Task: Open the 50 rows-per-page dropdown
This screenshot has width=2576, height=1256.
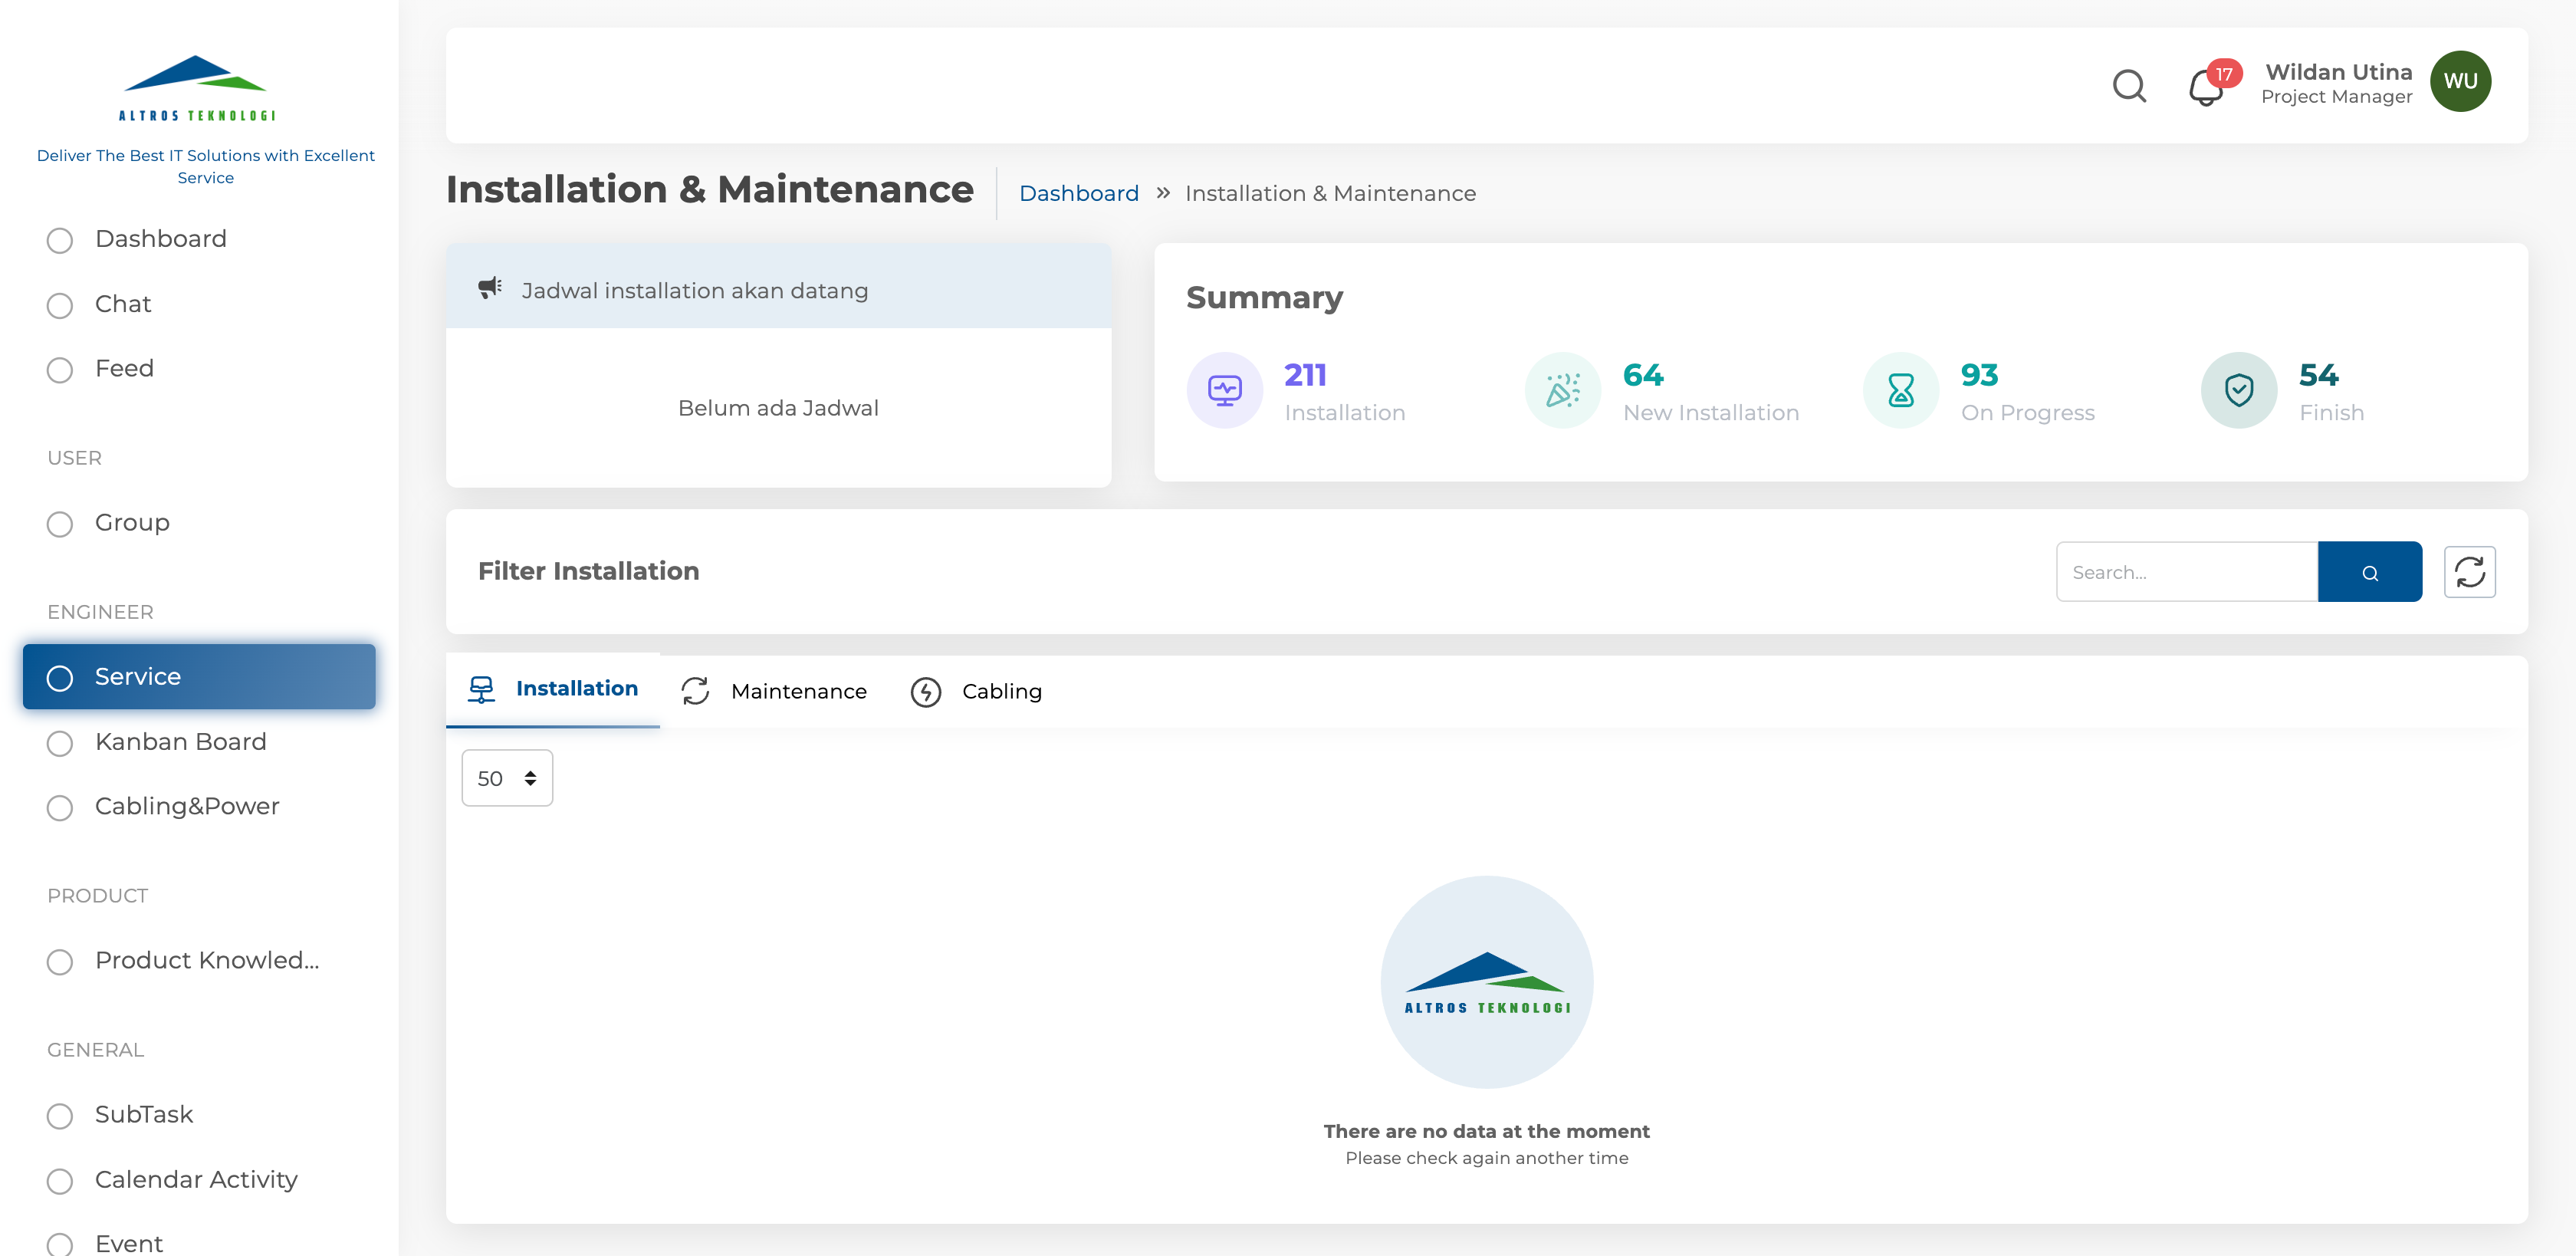Action: pos(507,778)
